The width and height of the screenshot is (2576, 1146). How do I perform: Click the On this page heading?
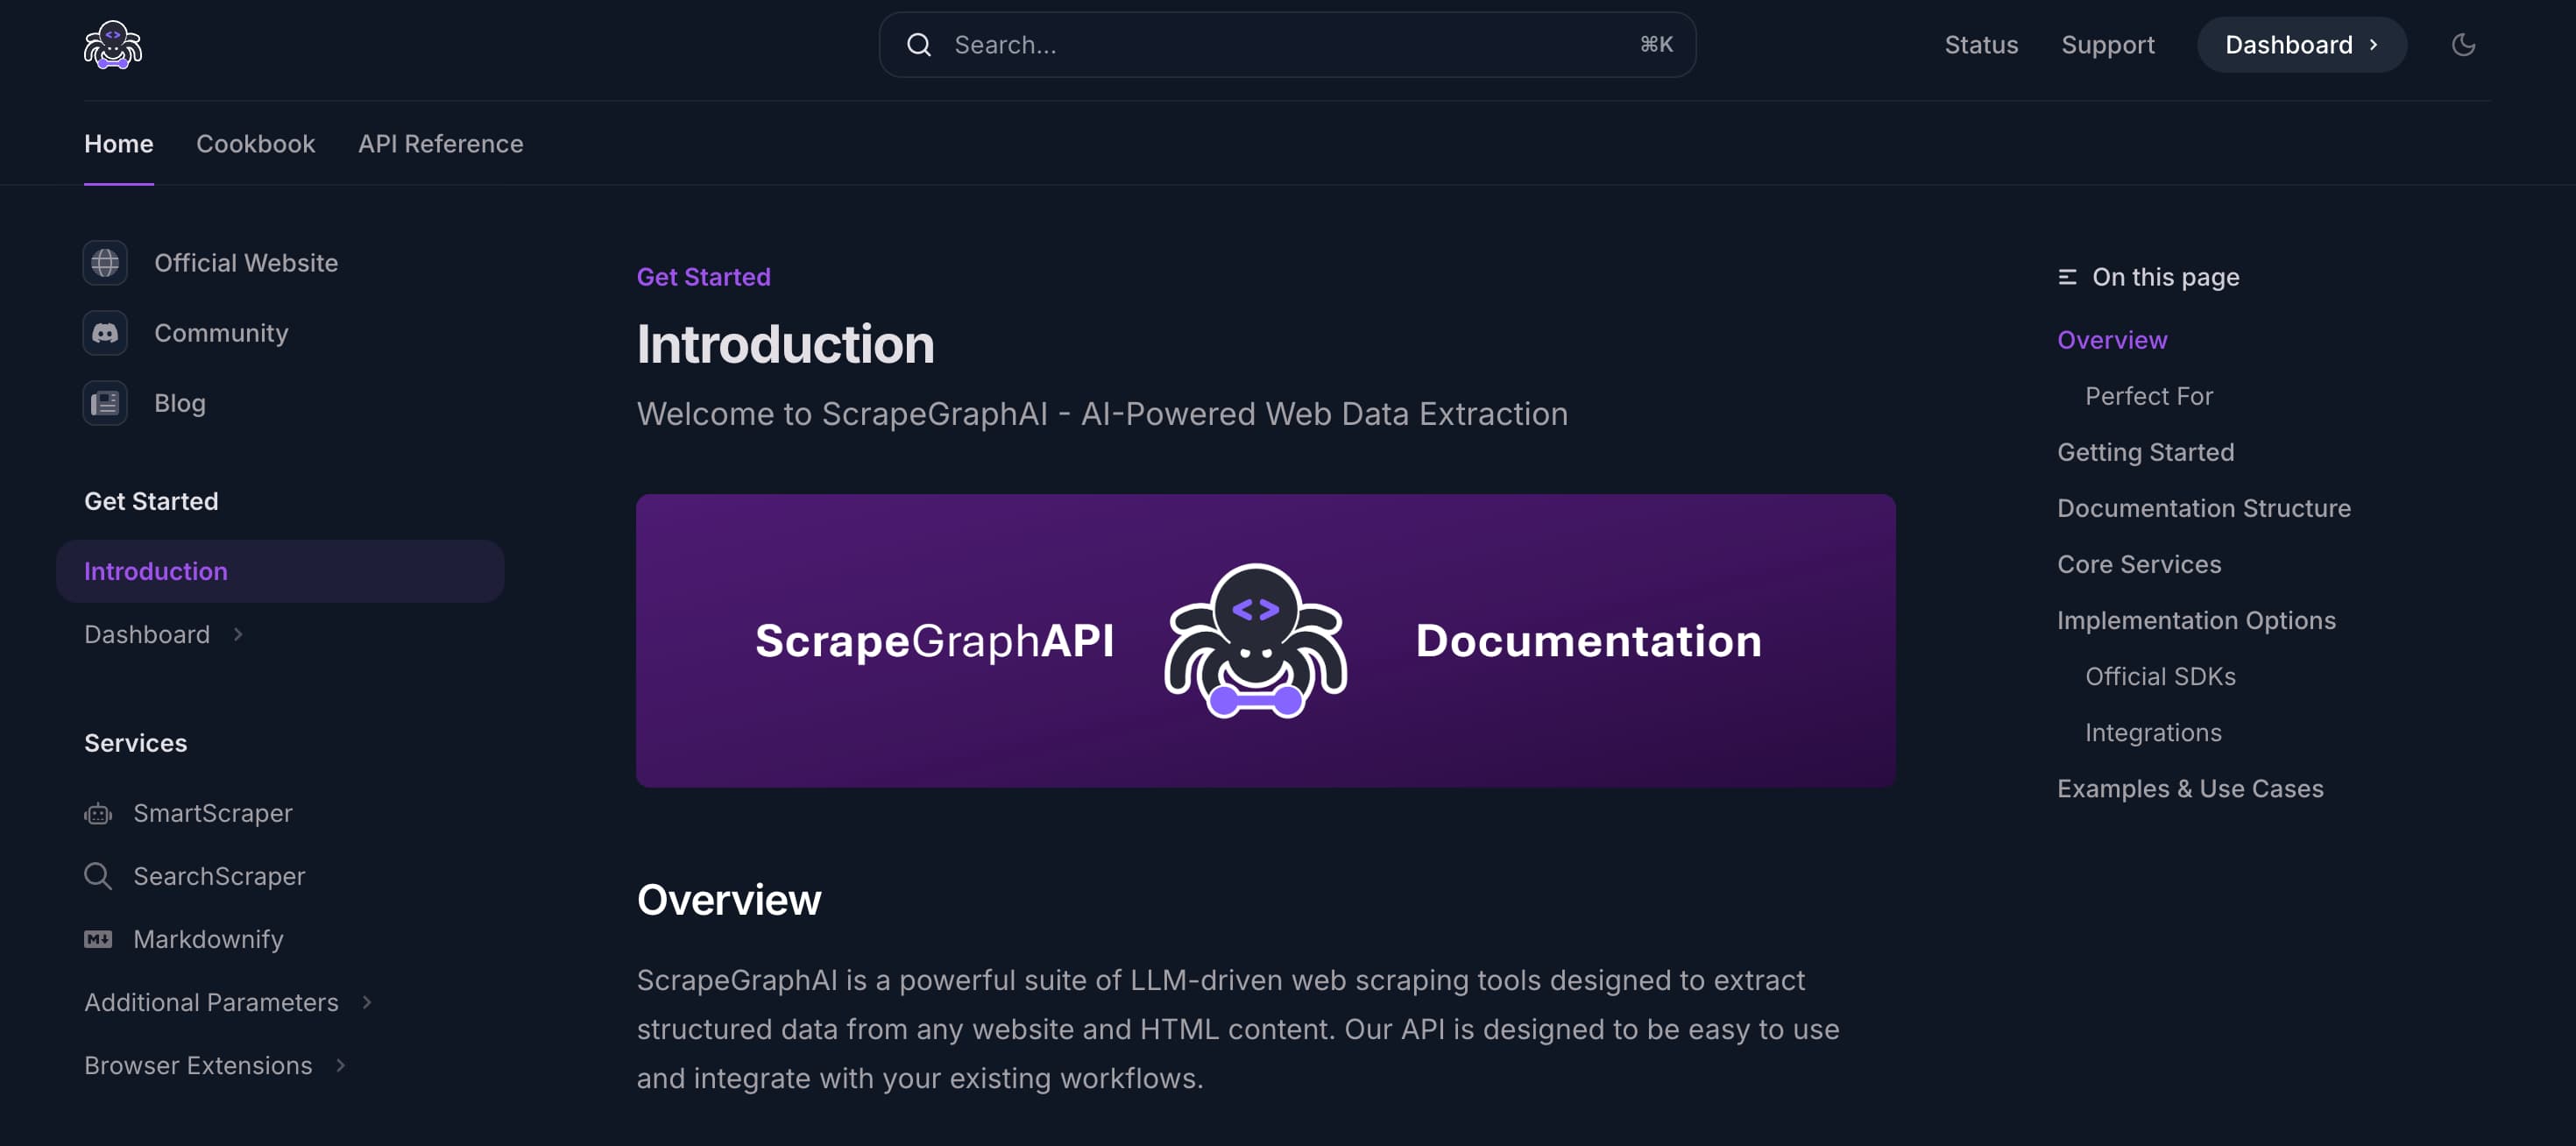pyautogui.click(x=2165, y=277)
